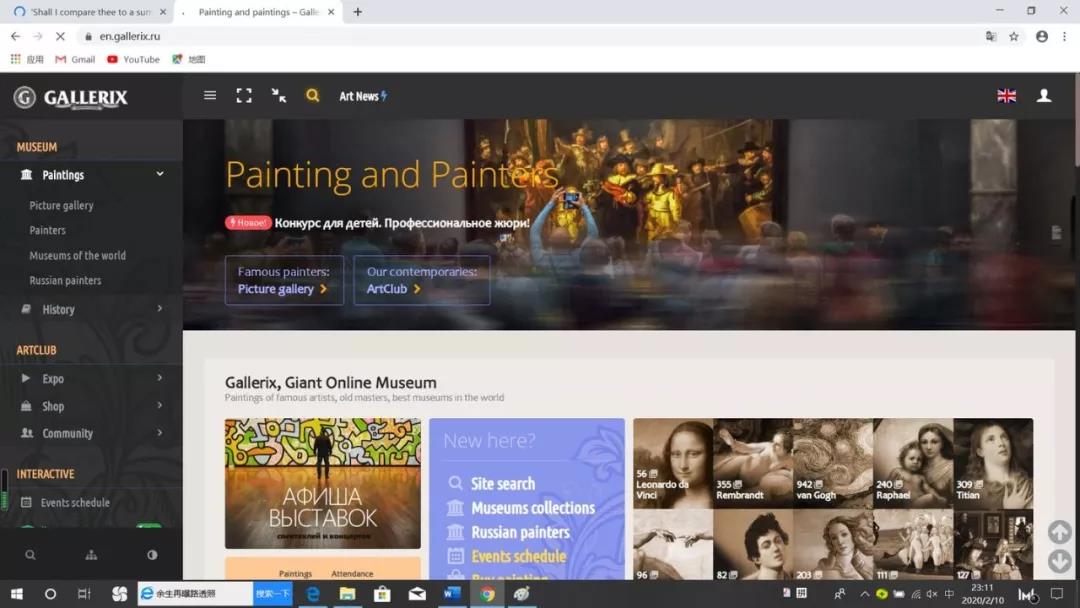Open the Russian painters link in New here box
The height and width of the screenshot is (608, 1080).
pos(520,532)
